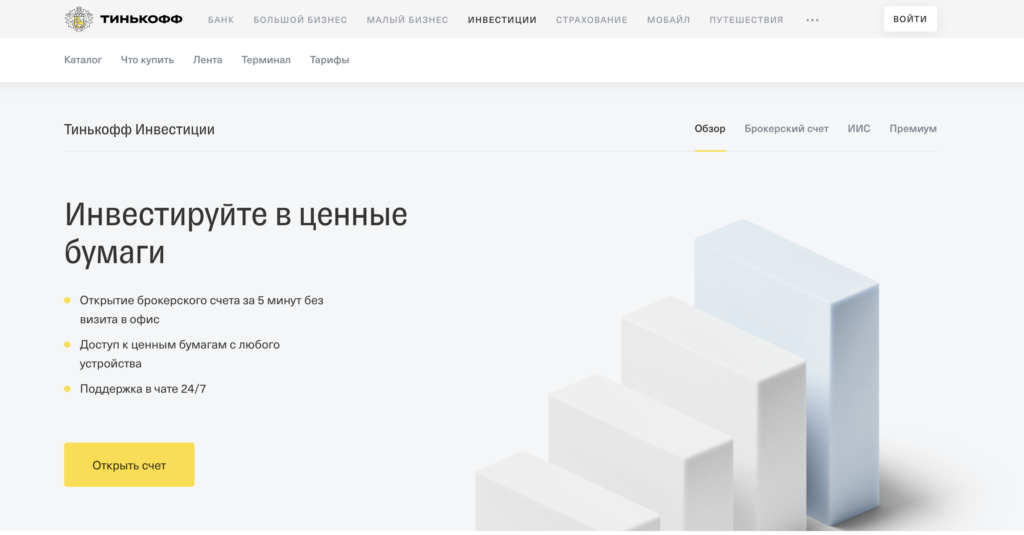This screenshot has width=1024, height=535.
Task: Open the Что купить link
Action: pos(147,59)
